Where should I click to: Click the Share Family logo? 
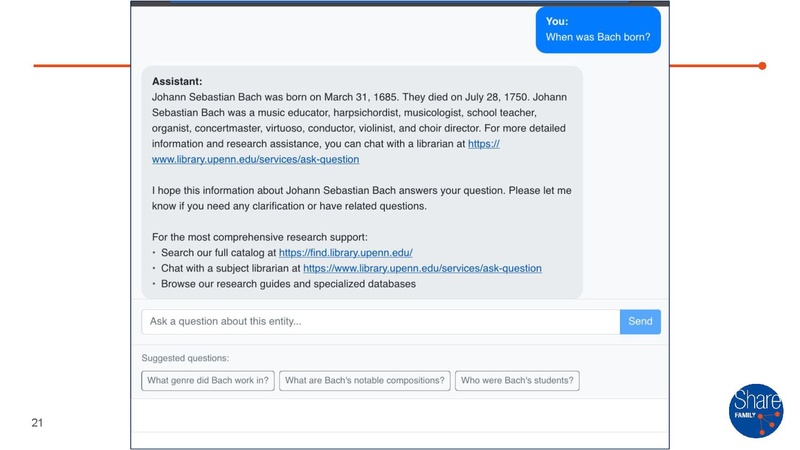click(756, 410)
